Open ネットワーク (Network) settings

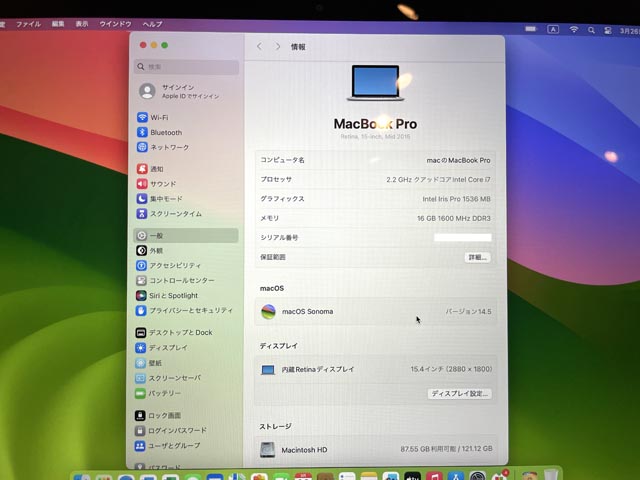[169, 147]
